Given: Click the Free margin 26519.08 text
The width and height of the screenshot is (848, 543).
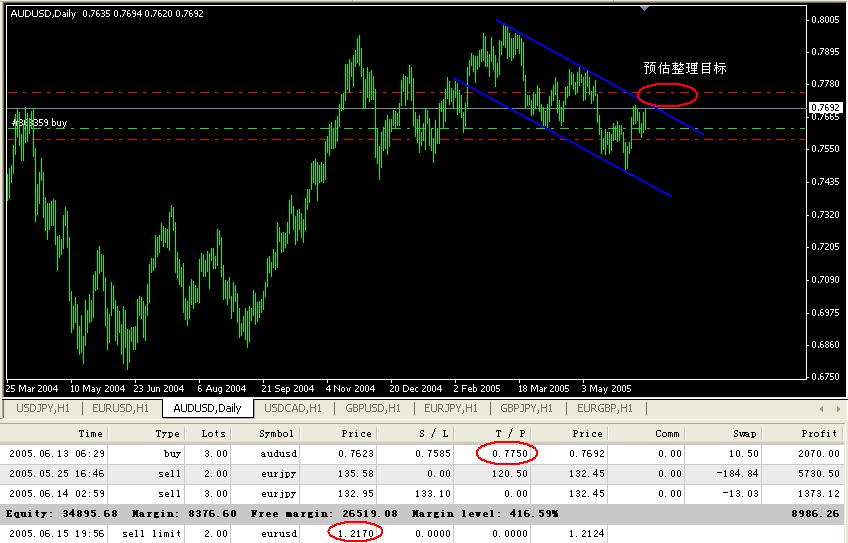Looking at the screenshot, I should click(x=324, y=513).
